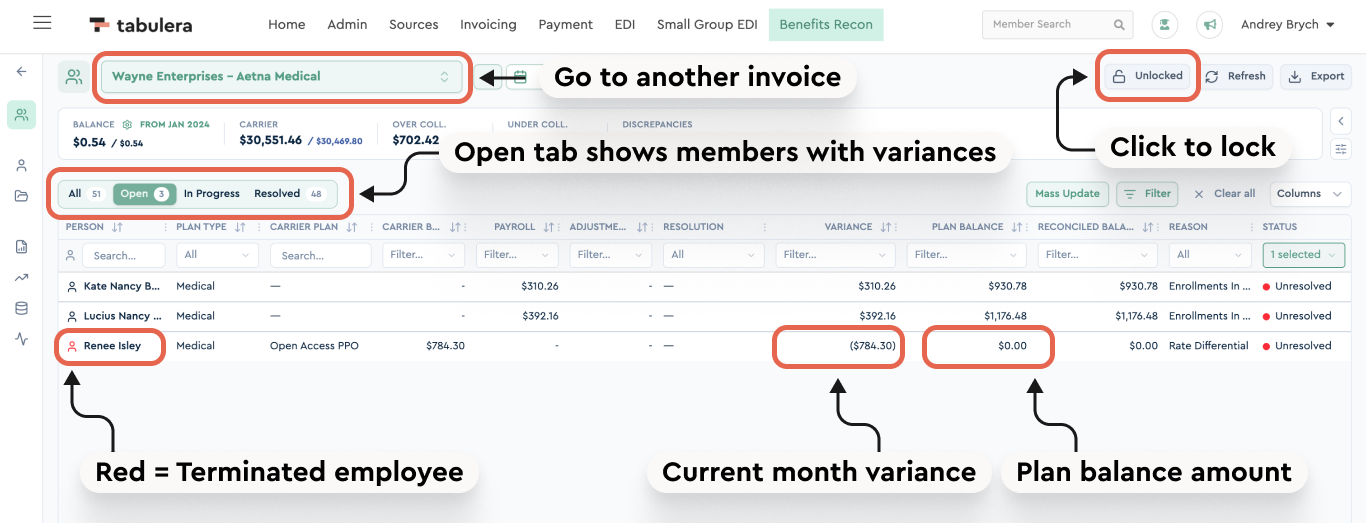Screen dimensions: 1366x523
Task: Open Payroll filter dropdown
Action: click(x=517, y=255)
